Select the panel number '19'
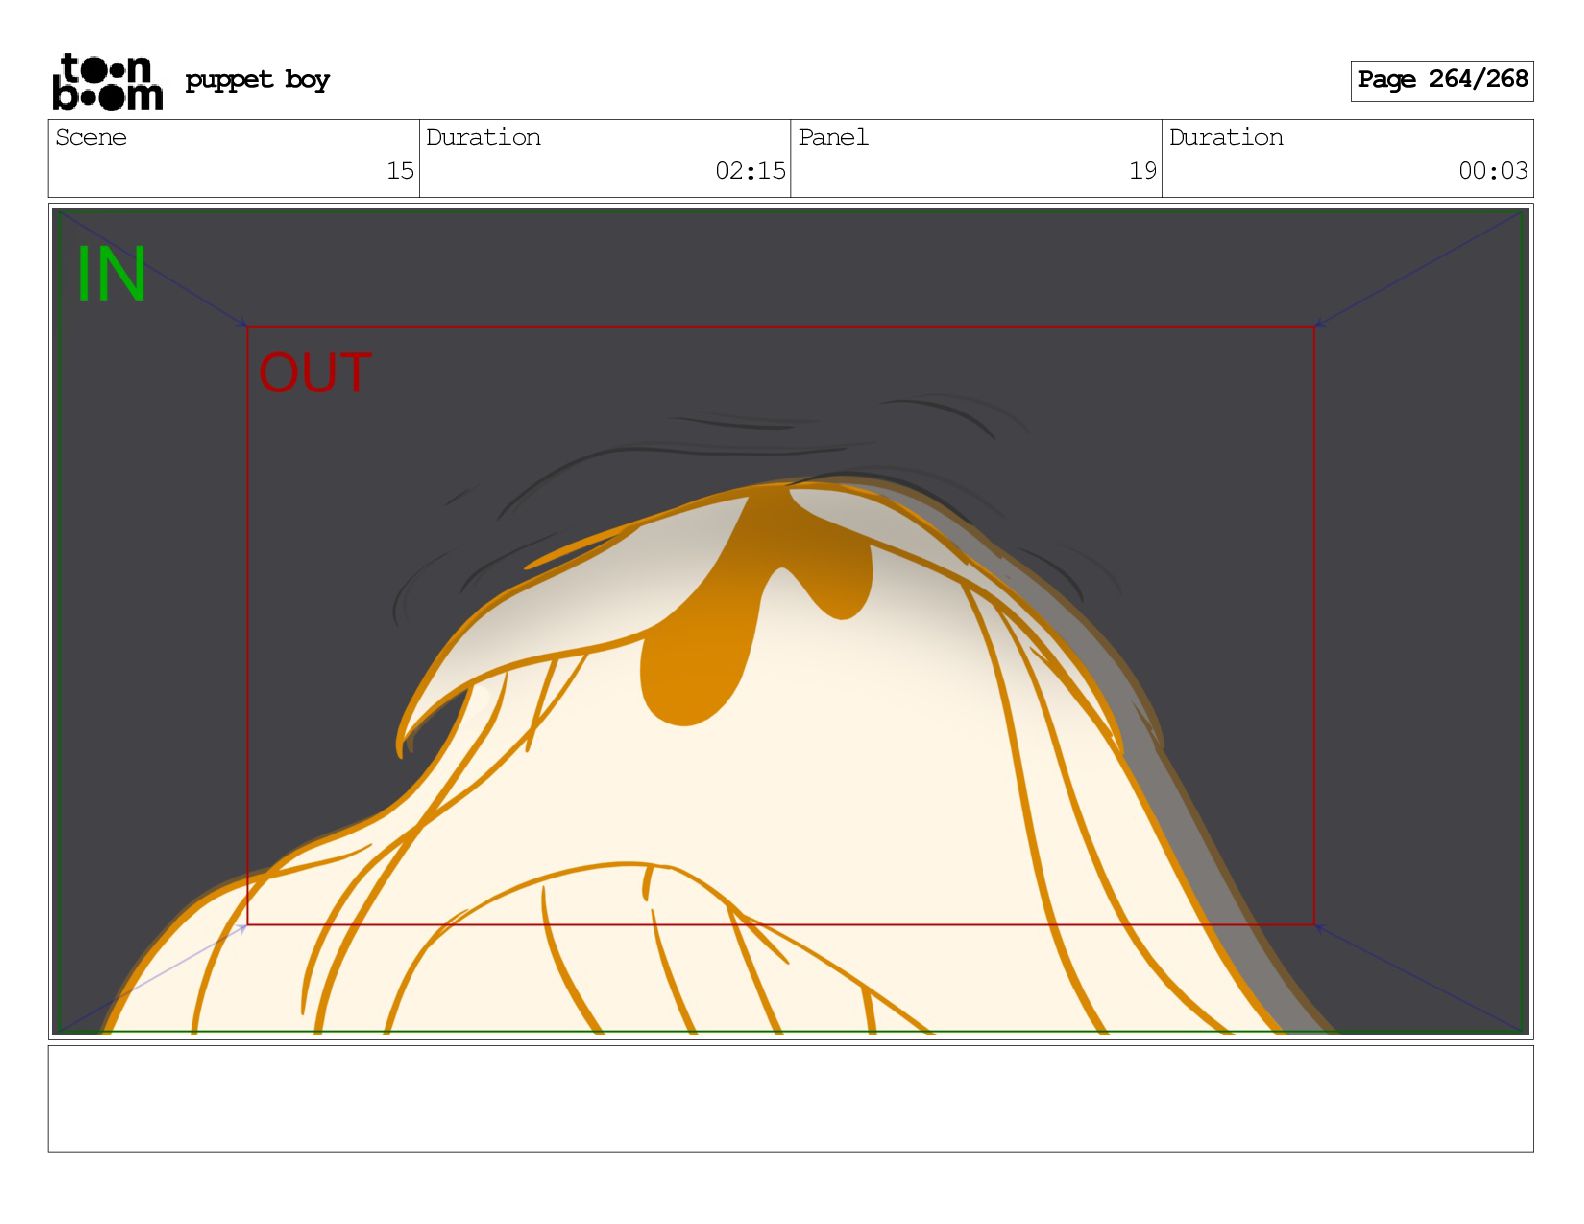This screenshot has width=1584, height=1224. point(1143,171)
